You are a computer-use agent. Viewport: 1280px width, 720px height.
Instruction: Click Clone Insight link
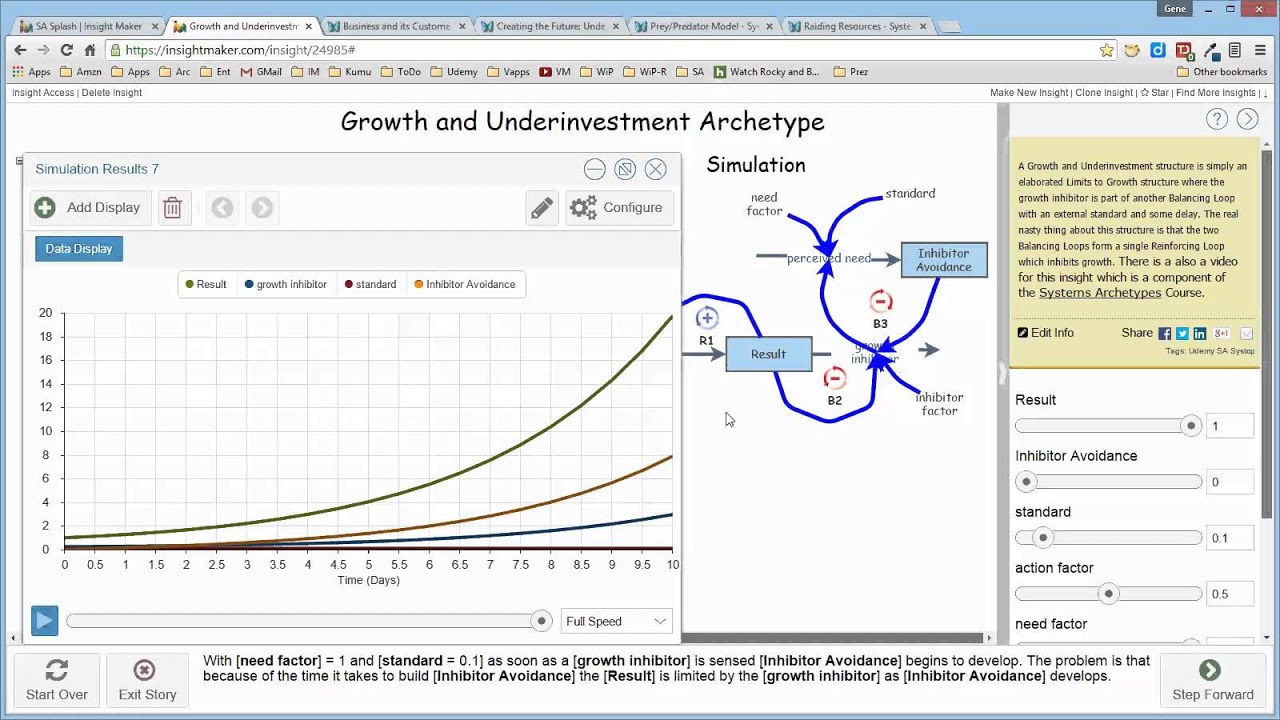tap(1104, 93)
